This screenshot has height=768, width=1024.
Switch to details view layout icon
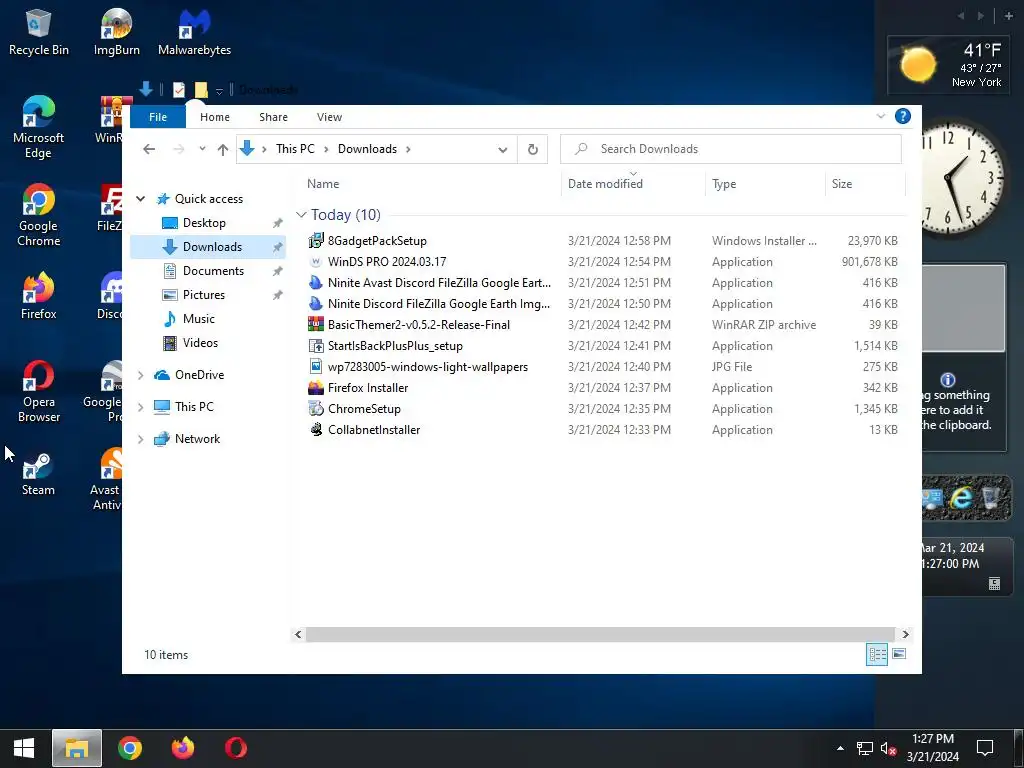876,654
